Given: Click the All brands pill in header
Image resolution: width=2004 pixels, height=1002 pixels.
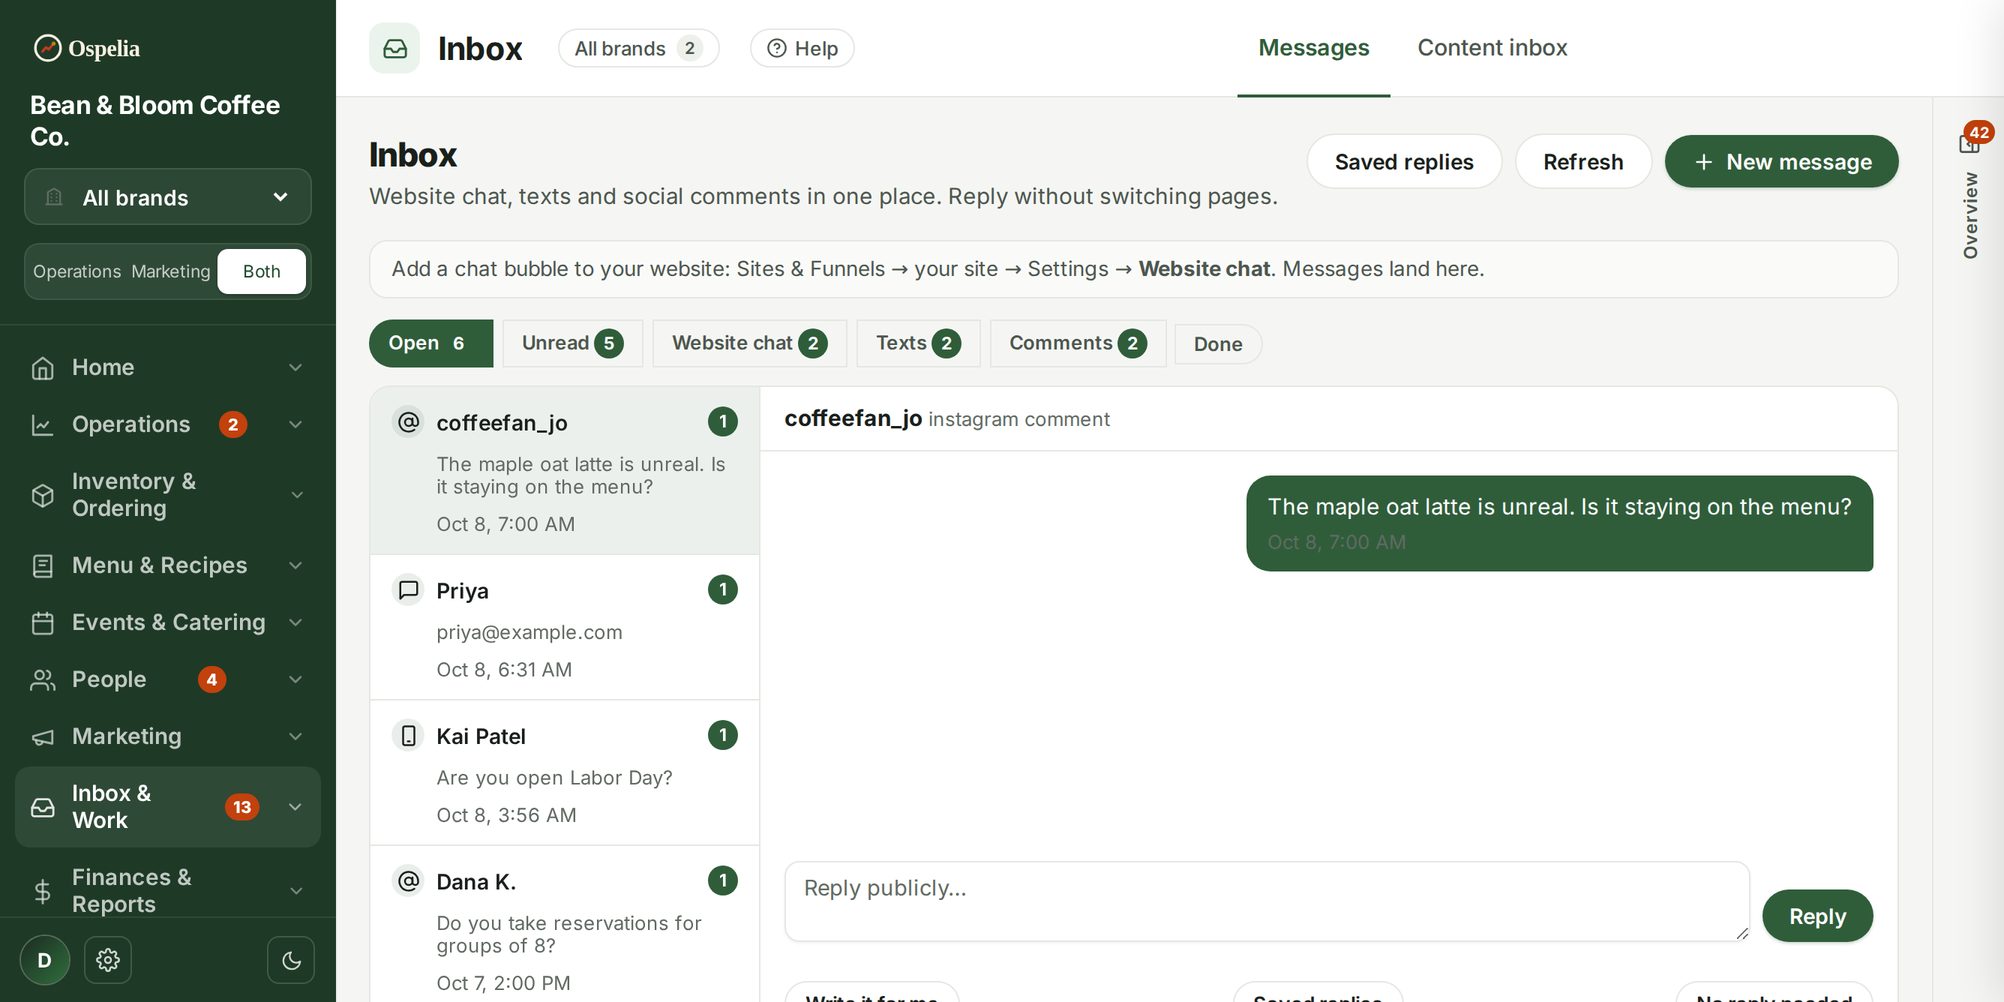Looking at the screenshot, I should tap(638, 48).
